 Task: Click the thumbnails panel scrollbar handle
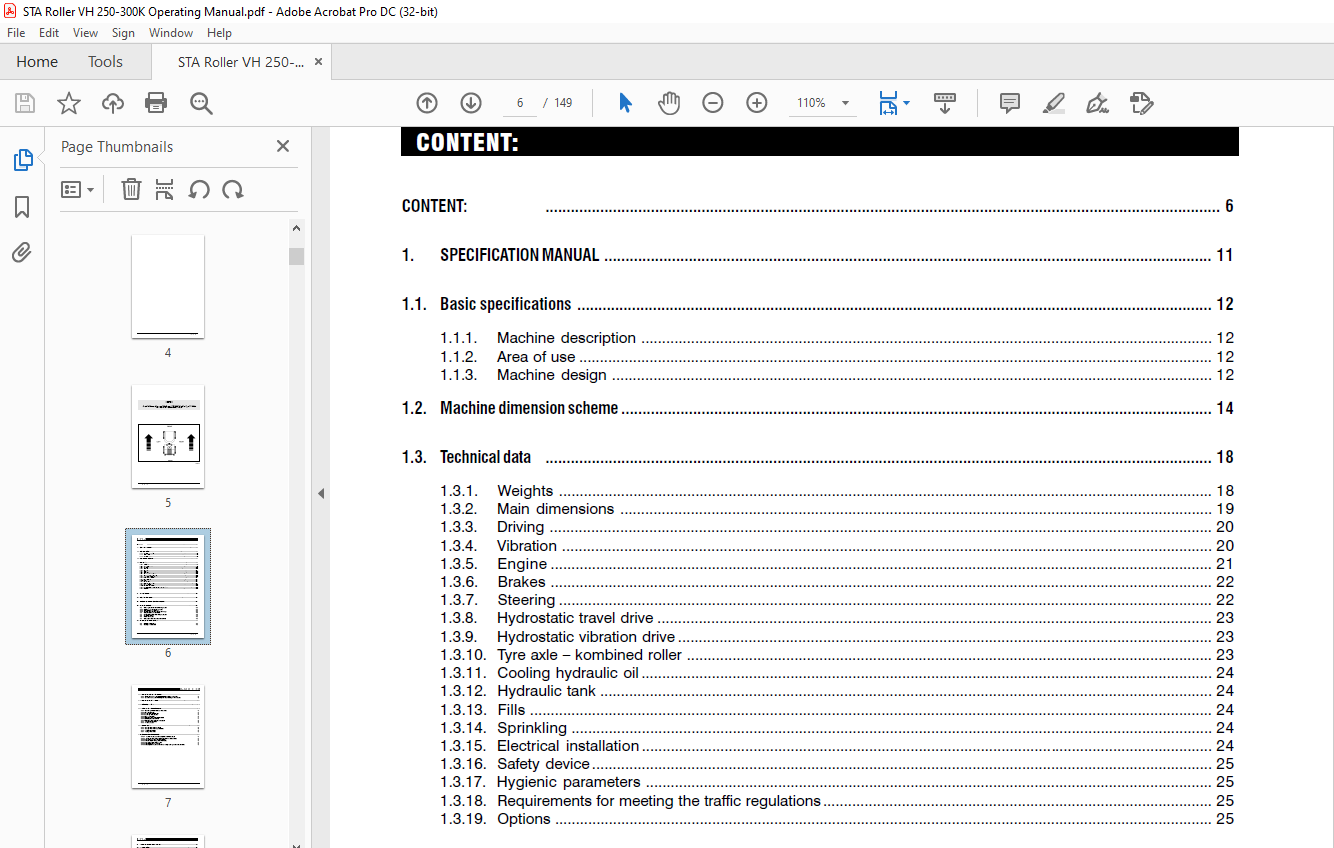(296, 255)
